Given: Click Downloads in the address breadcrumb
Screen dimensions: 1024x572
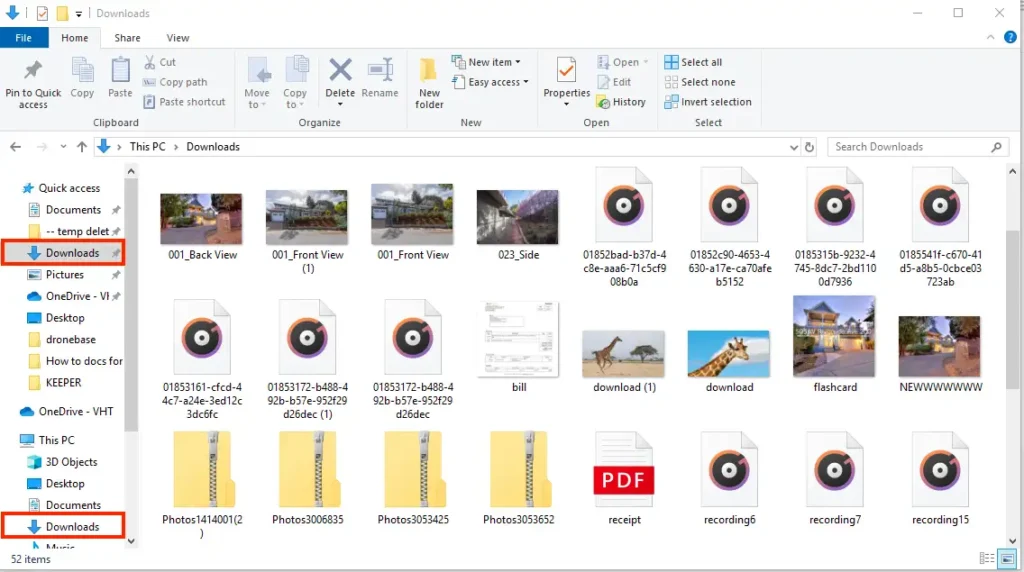Looking at the screenshot, I should (x=213, y=147).
